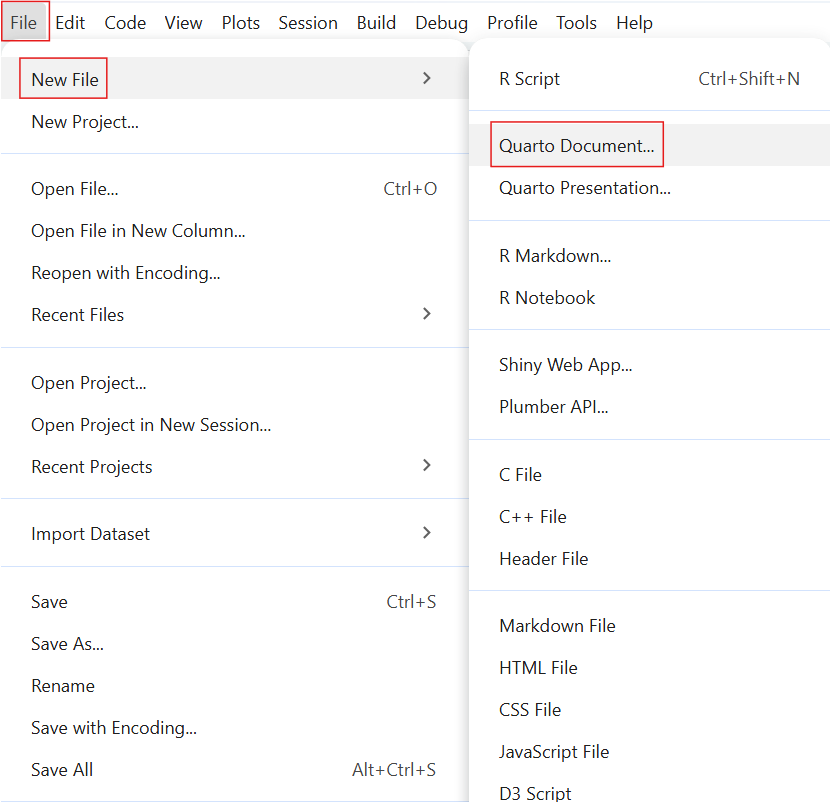Screen dimensions: 830x802
Task: Create a new C++ File
Action: (x=531, y=516)
